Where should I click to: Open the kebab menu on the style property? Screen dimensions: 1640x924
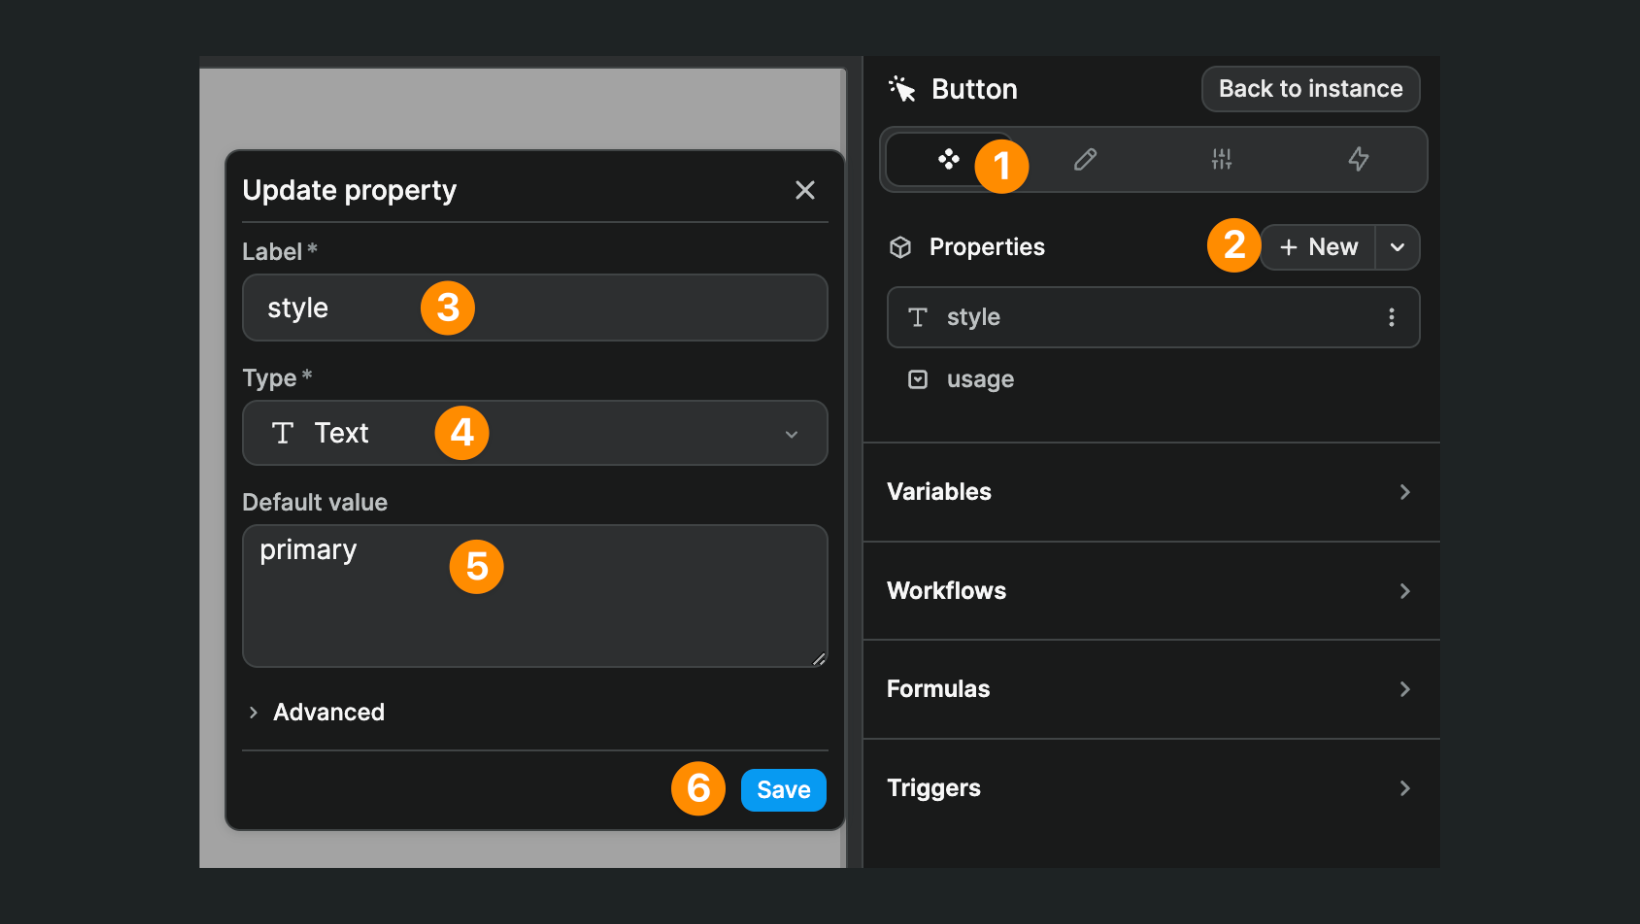(1391, 317)
